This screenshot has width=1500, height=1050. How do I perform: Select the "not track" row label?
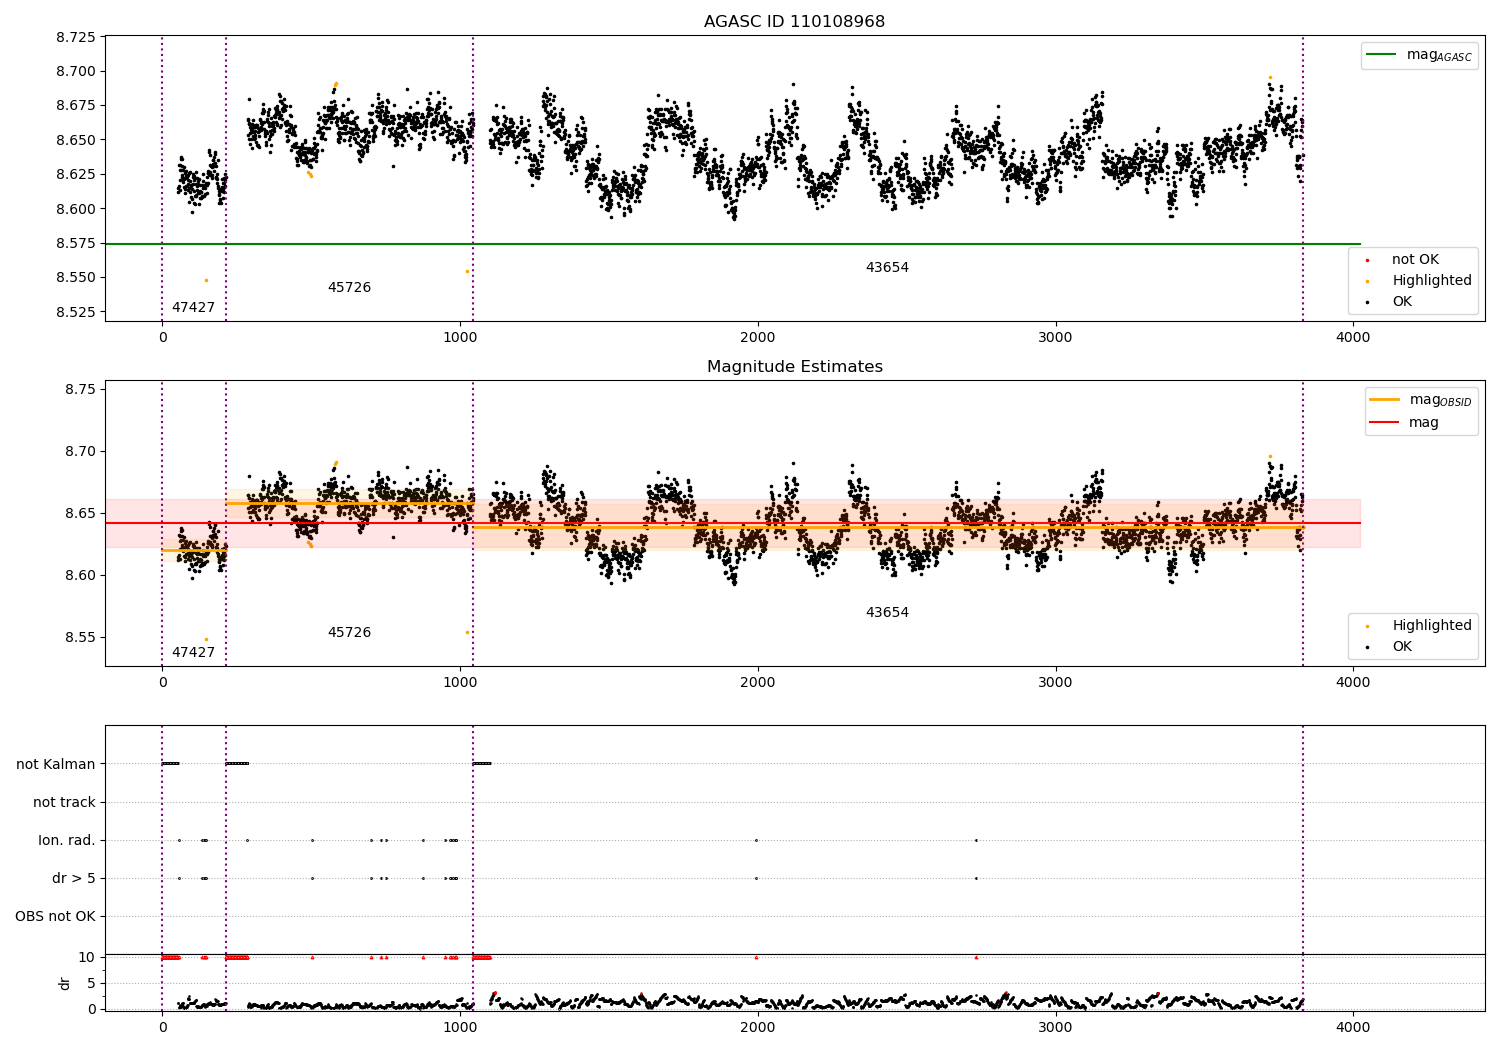coord(64,802)
